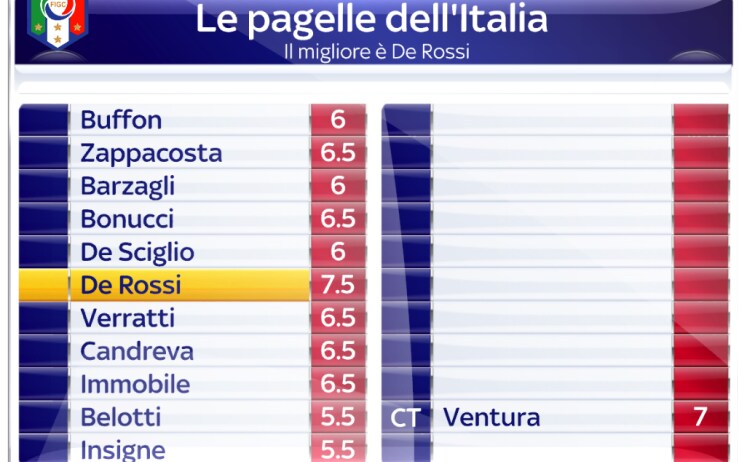Click the 'Le pagelle dell'Italia' title
This screenshot has height=462, width=738.
[371, 20]
